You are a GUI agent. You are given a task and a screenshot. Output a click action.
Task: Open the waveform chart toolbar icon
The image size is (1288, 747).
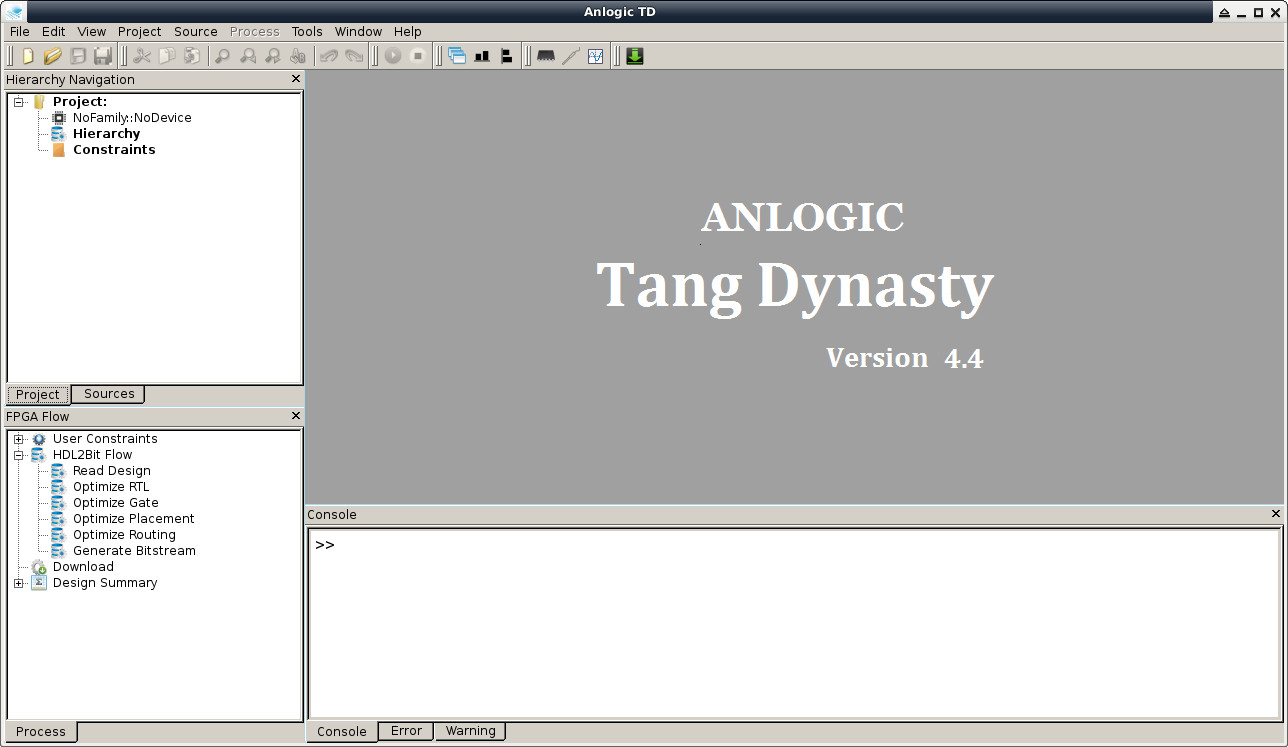pyautogui.click(x=596, y=56)
